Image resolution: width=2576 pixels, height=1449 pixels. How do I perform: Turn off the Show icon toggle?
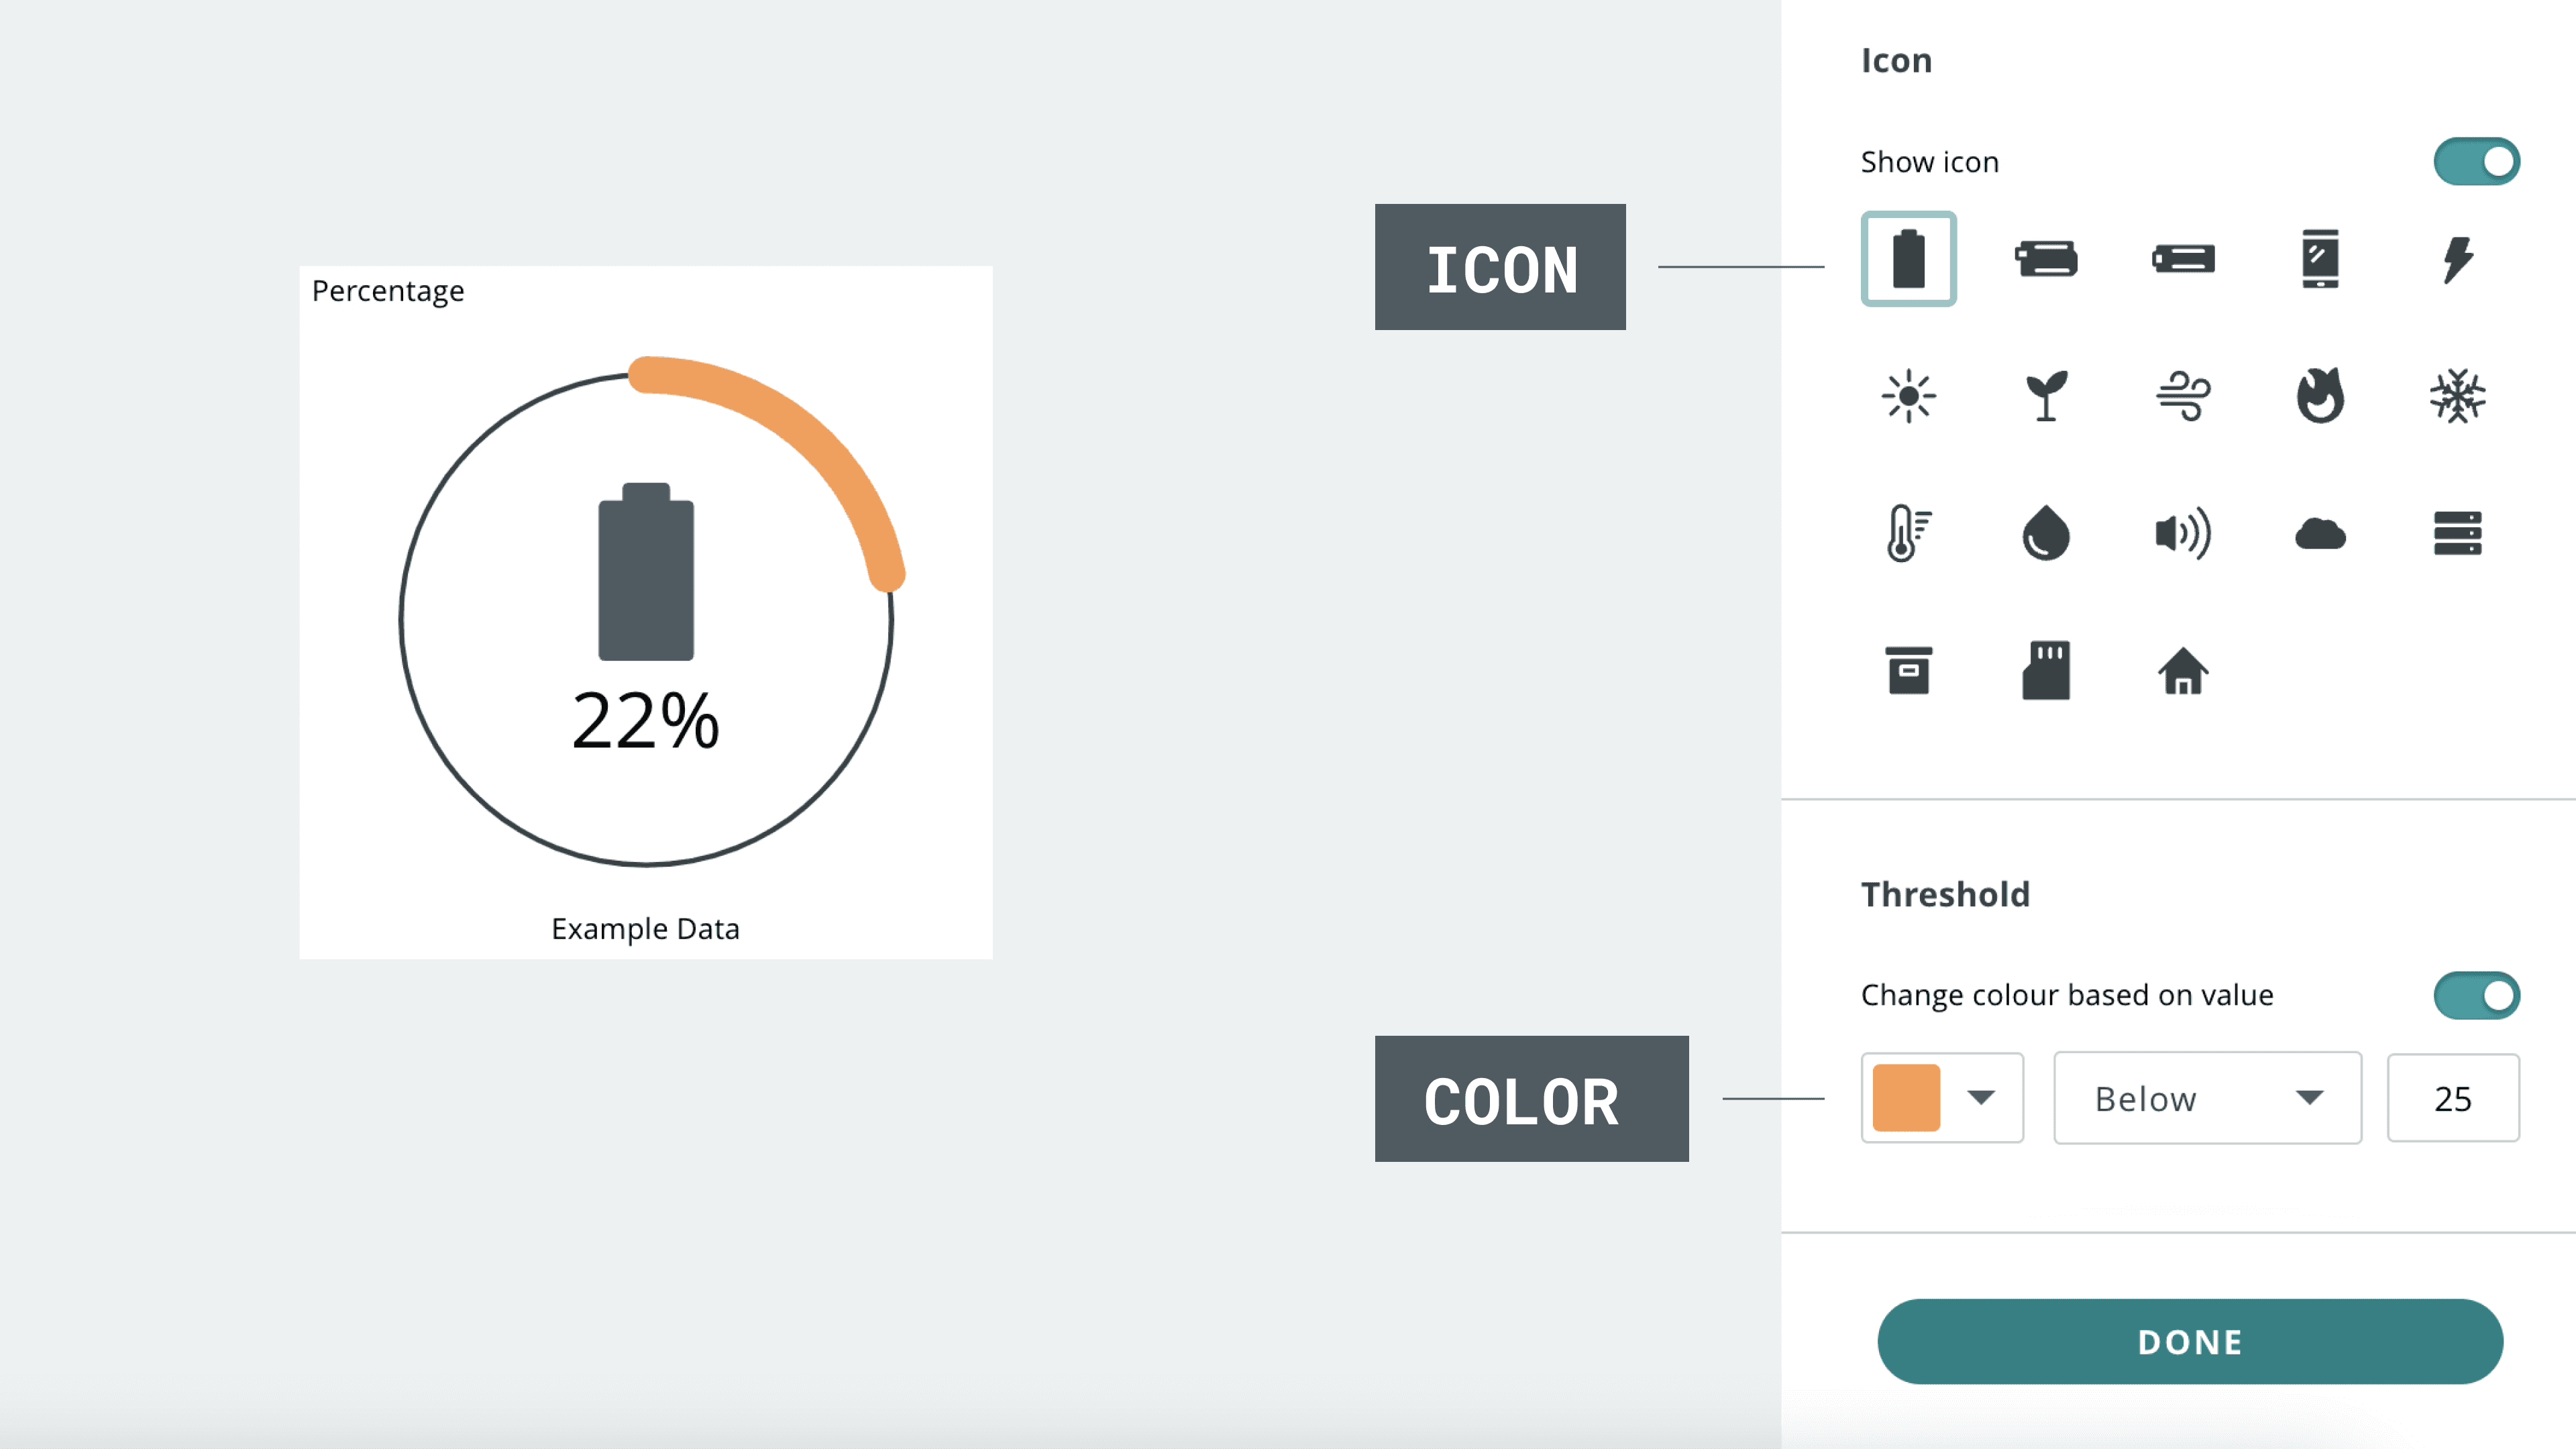[2476, 162]
